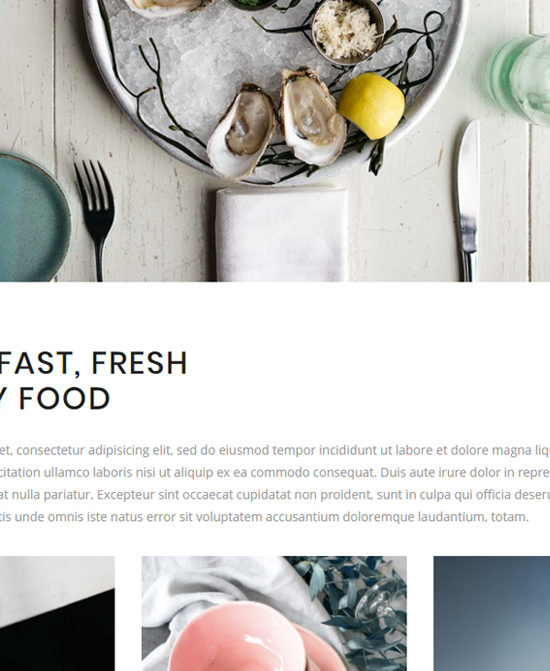
Task: Click the crushed ice on the platter
Action: click(205, 64)
